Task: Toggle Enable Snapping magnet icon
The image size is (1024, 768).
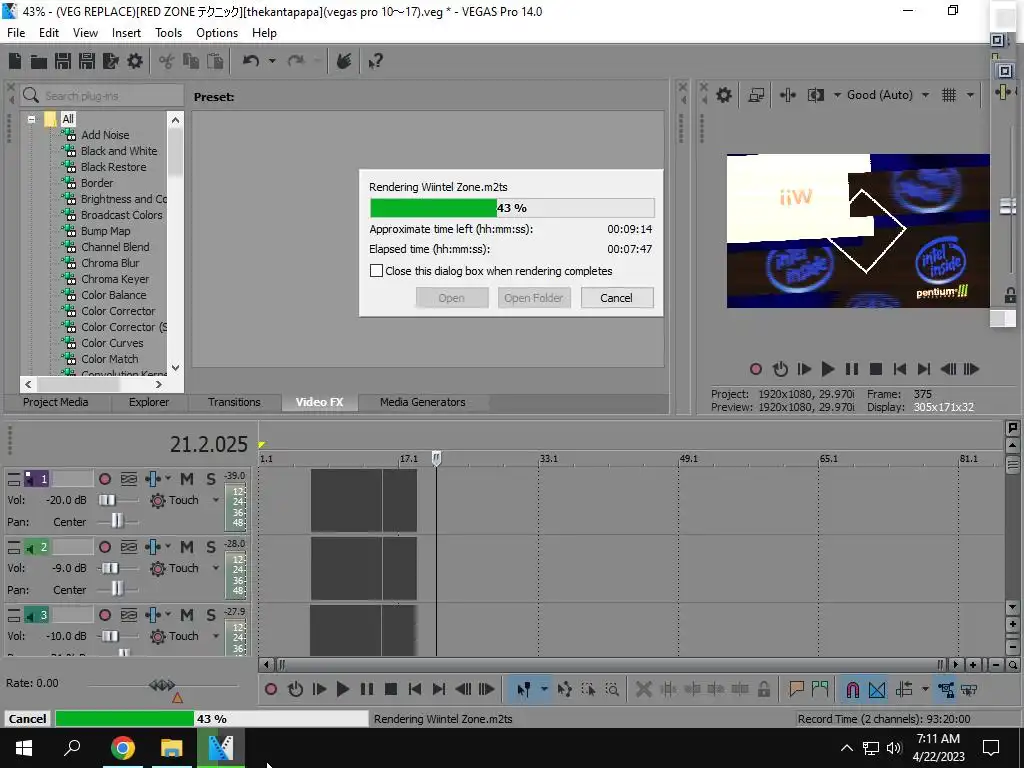Action: 852,689
